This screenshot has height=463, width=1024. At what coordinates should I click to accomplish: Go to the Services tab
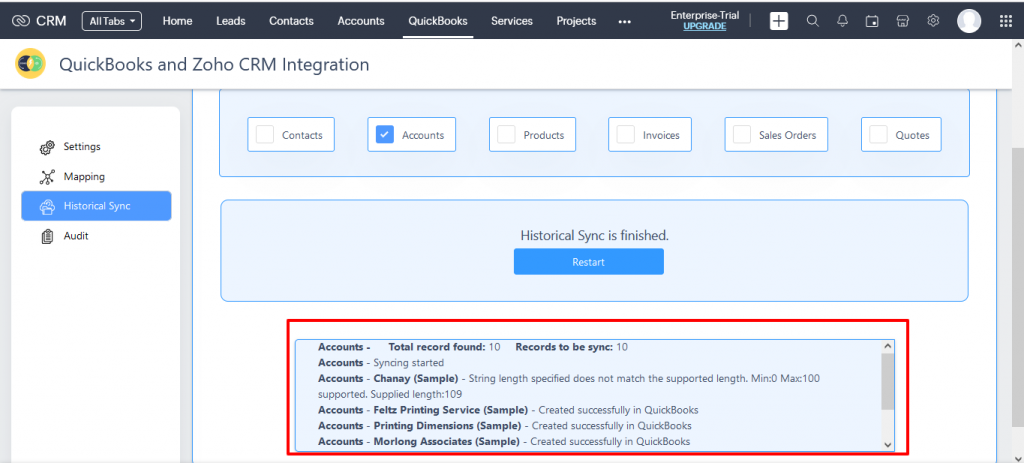click(x=512, y=21)
